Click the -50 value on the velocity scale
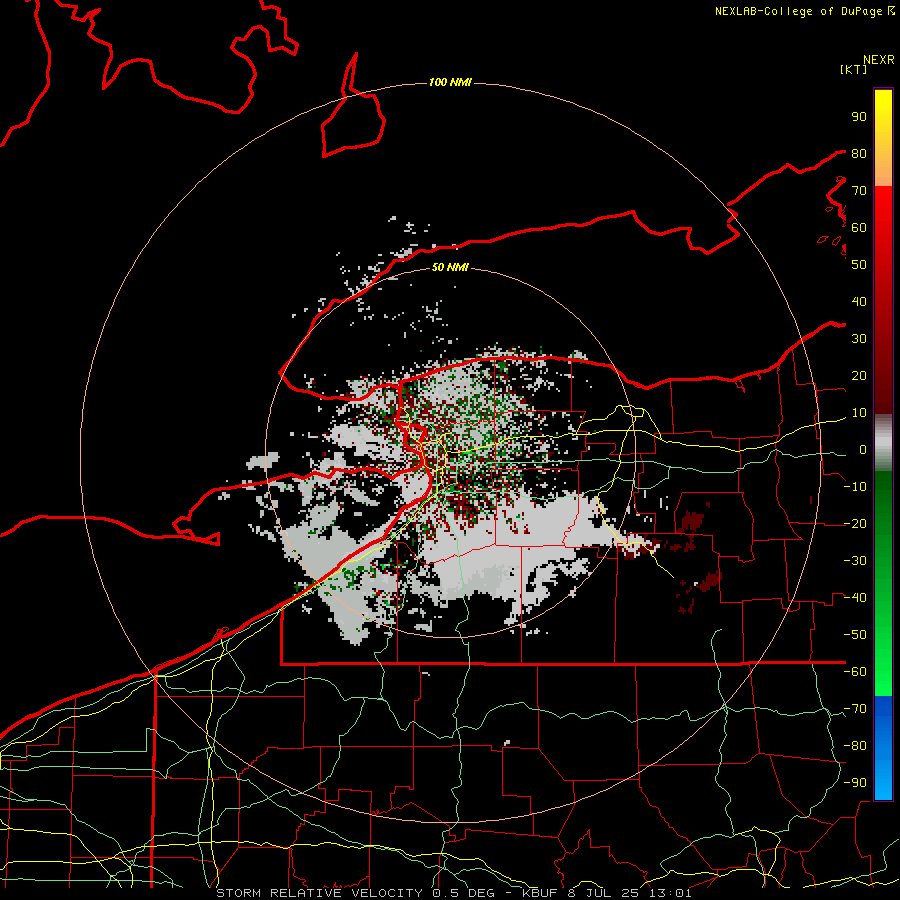900x900 pixels. click(x=855, y=635)
